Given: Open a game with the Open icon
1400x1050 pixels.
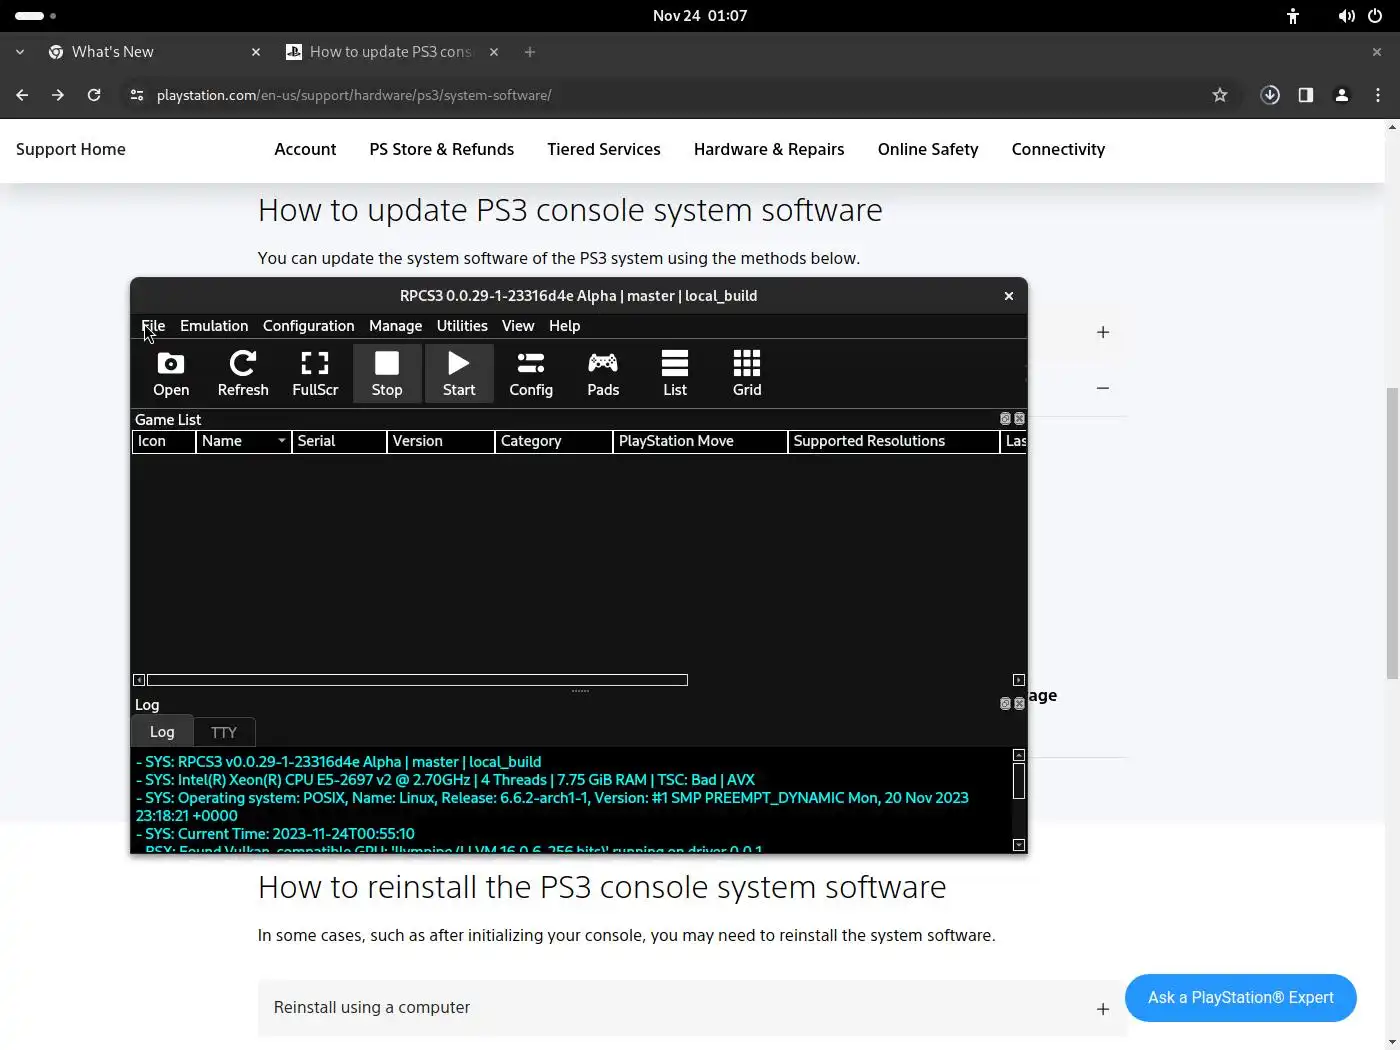Looking at the screenshot, I should tap(171, 373).
